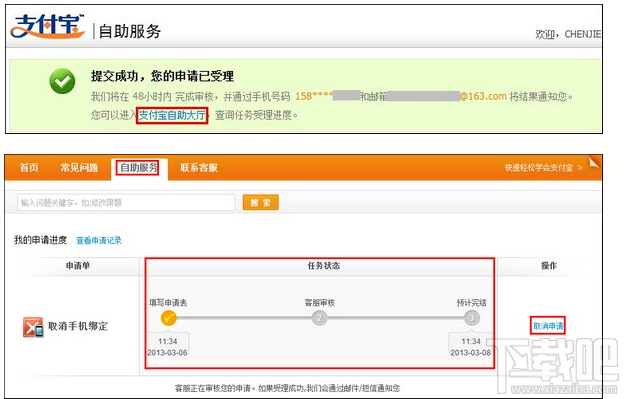Click the 2013-03-06 start date label
The height and width of the screenshot is (399, 626).
click(x=167, y=353)
